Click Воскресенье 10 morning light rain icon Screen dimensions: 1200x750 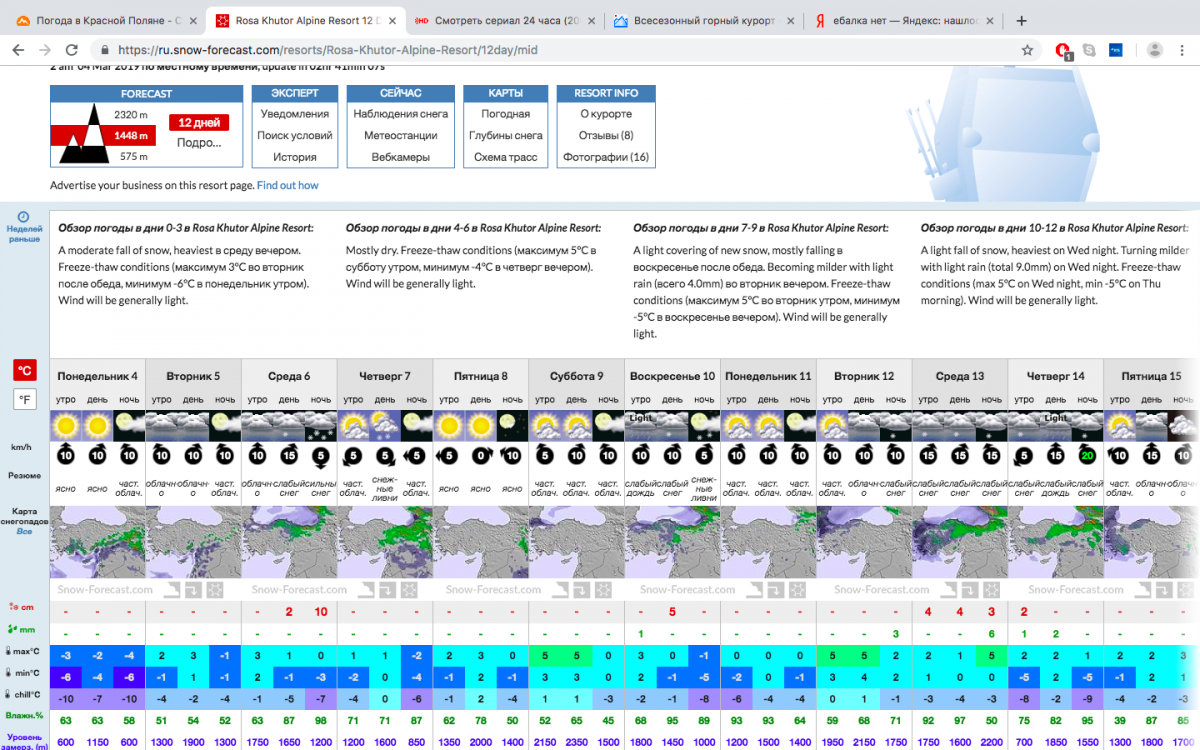click(x=640, y=426)
